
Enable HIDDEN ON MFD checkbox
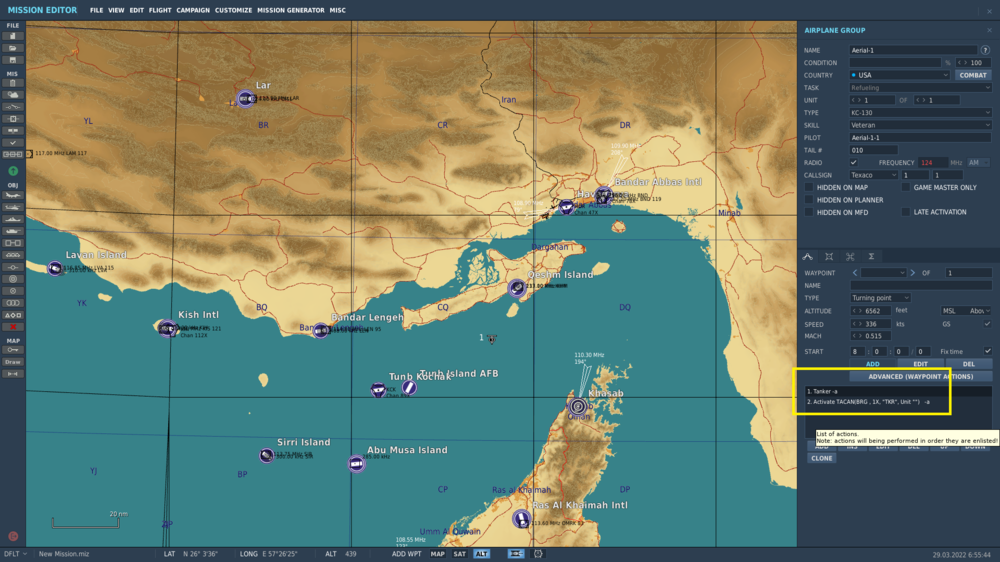[809, 212]
